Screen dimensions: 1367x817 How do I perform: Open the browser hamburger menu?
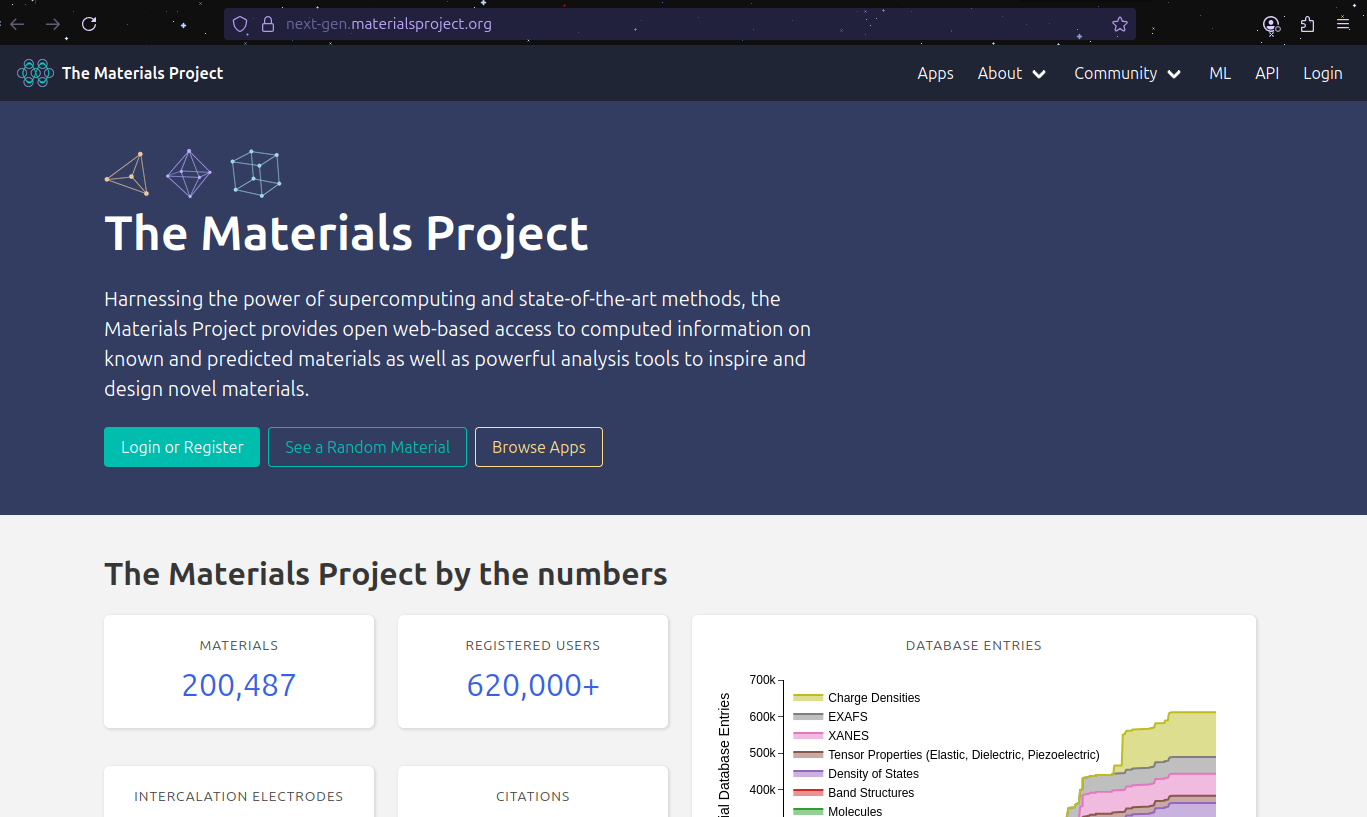point(1343,24)
